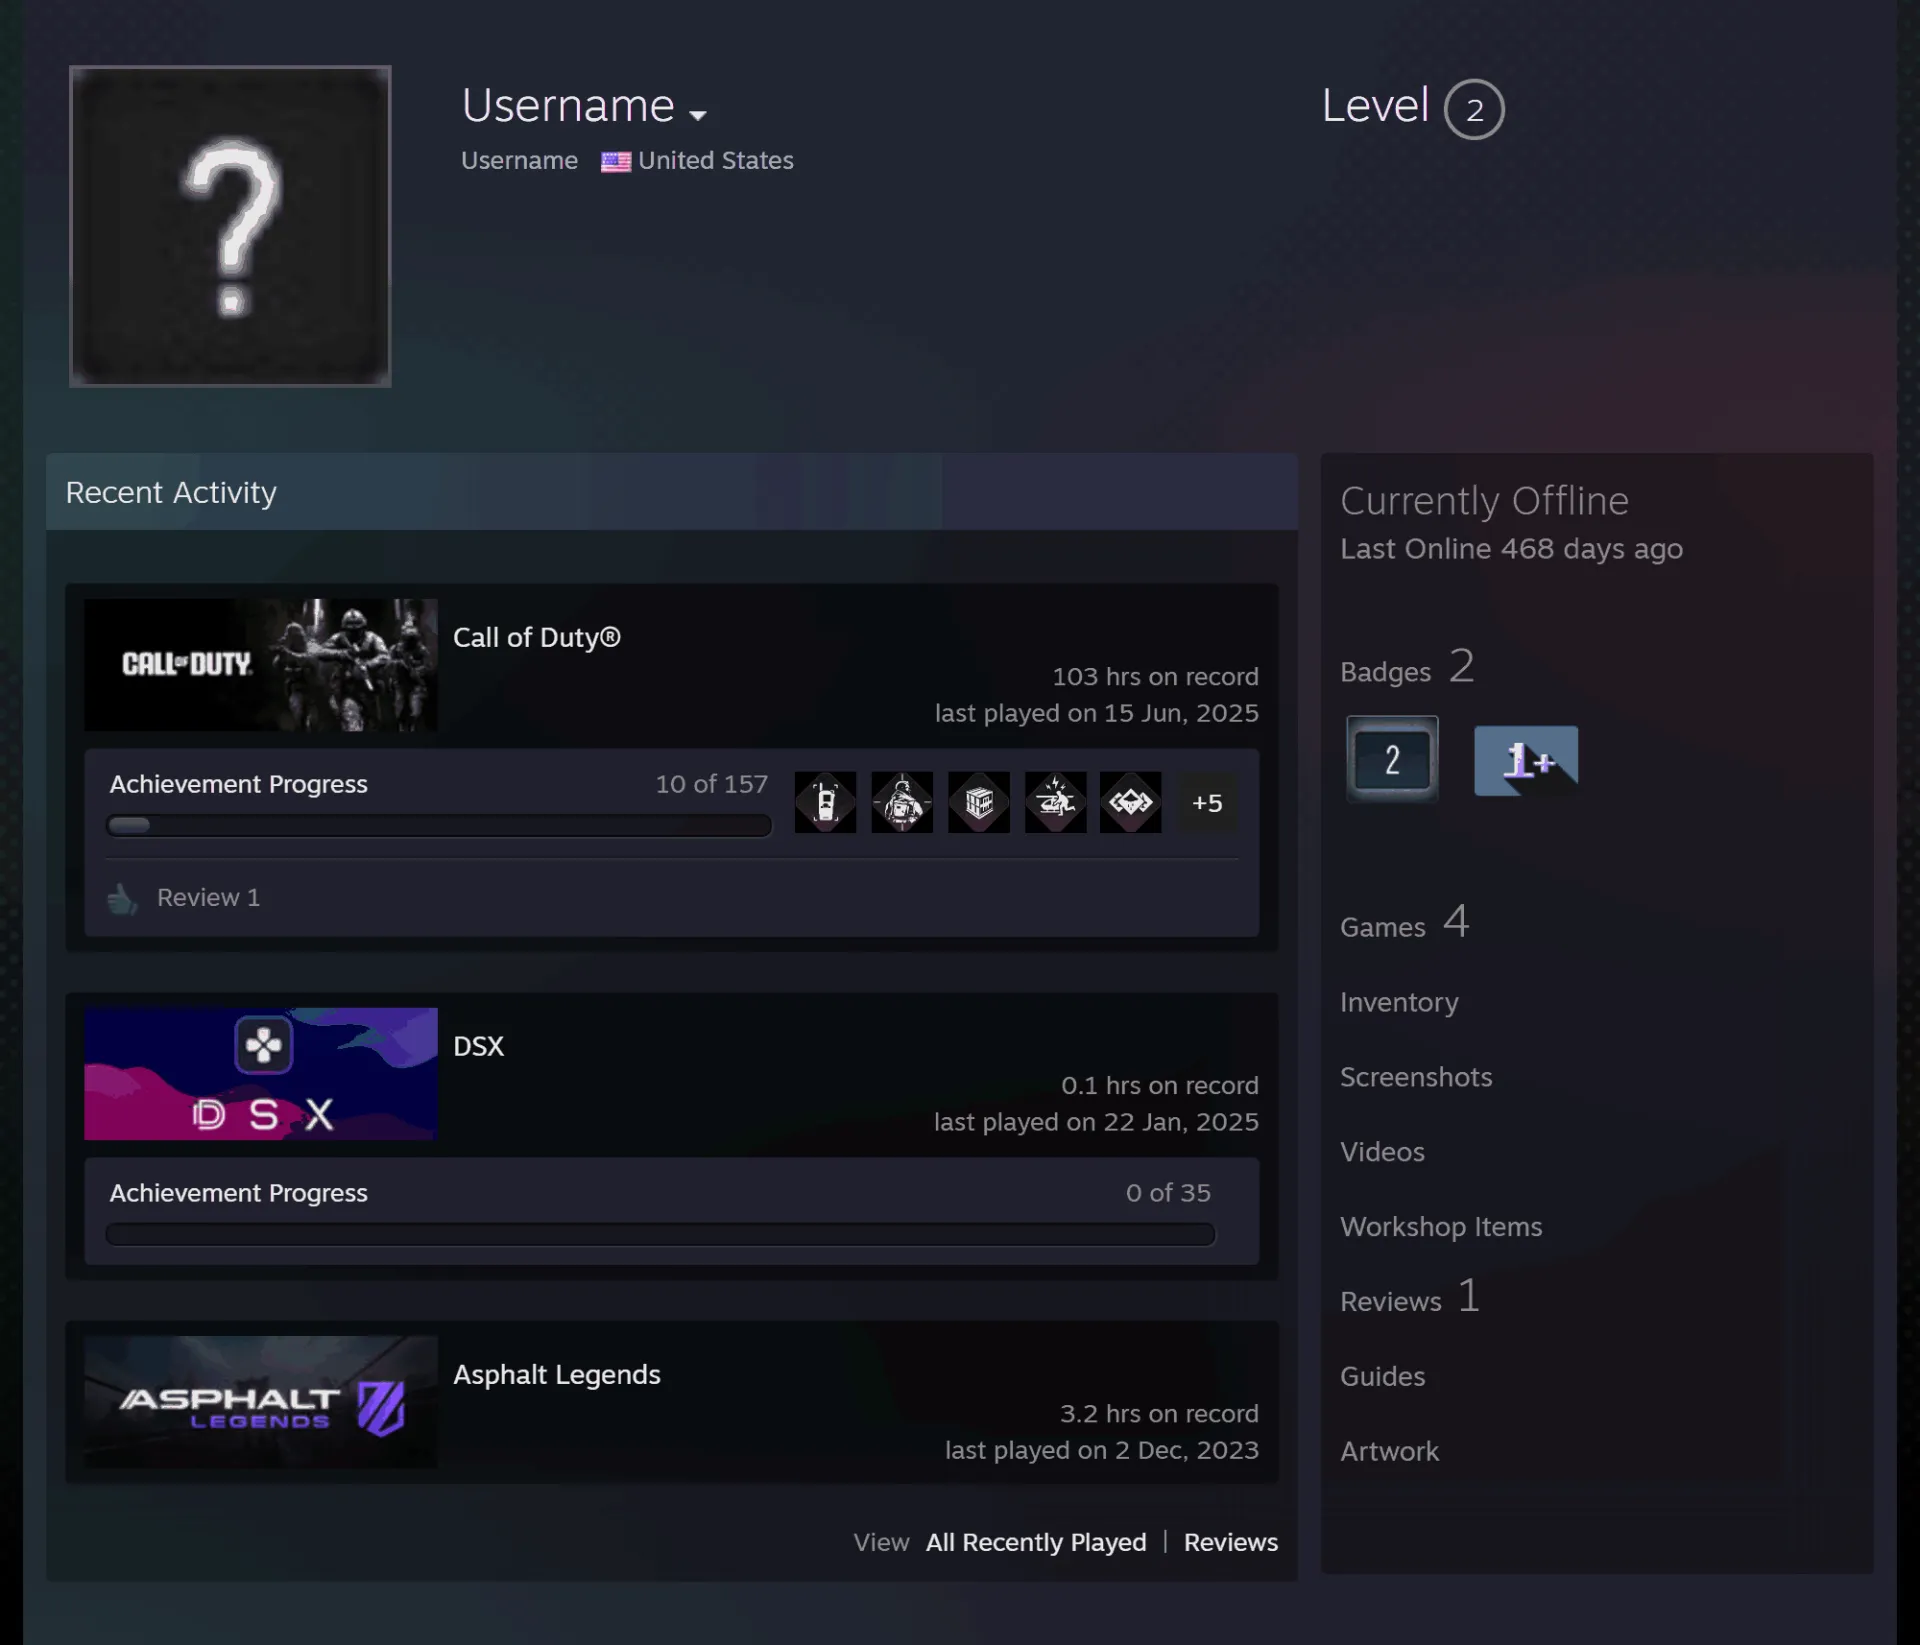Click the first Call of Duty achievement icon
Screen dimensions: 1920x1645
tap(825, 802)
